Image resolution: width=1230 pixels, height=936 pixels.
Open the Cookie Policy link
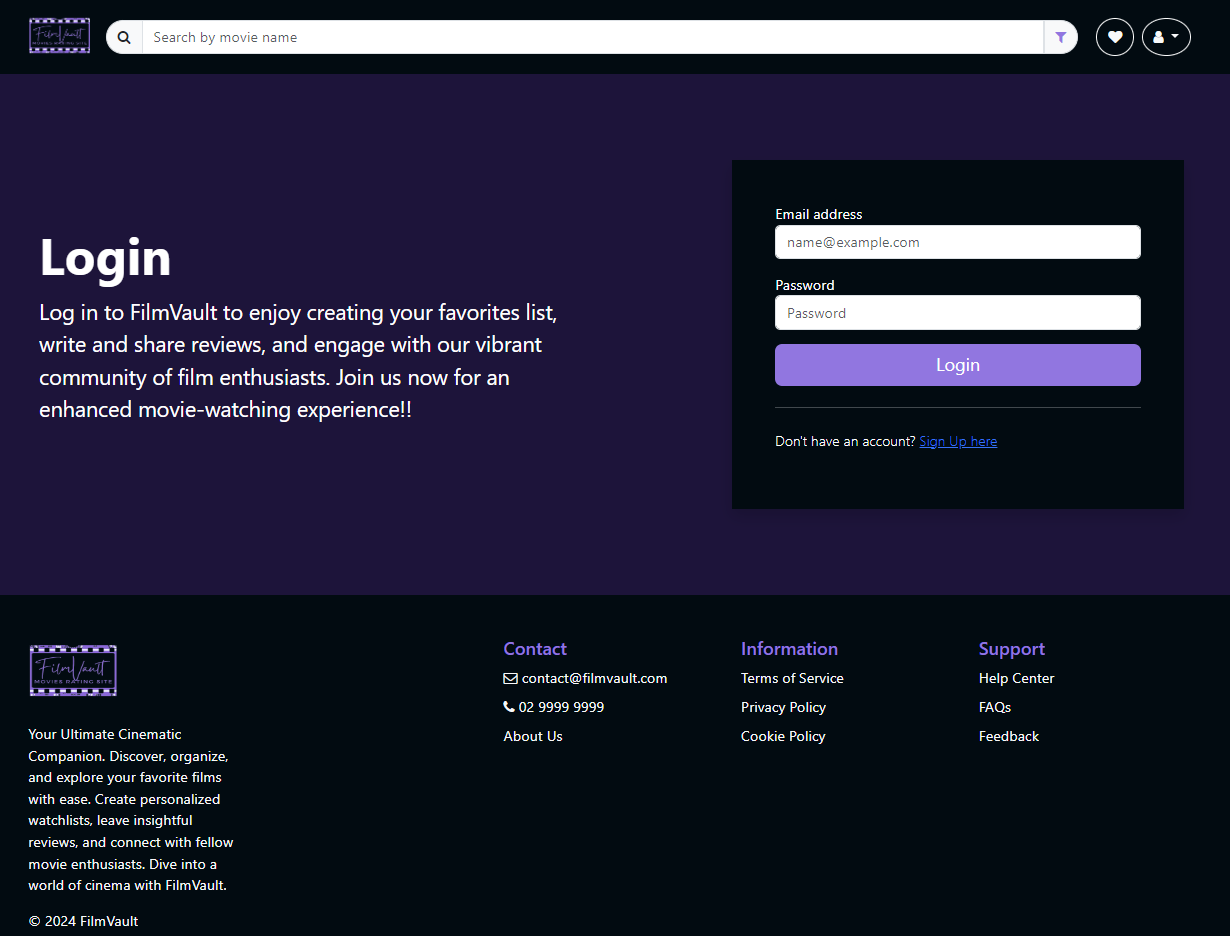pyautogui.click(x=783, y=736)
